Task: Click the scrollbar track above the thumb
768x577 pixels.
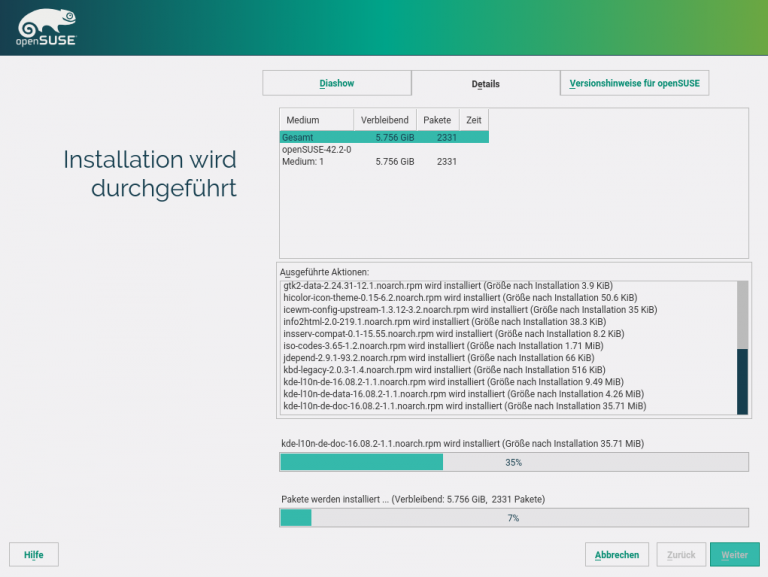Action: pyautogui.click(x=742, y=315)
